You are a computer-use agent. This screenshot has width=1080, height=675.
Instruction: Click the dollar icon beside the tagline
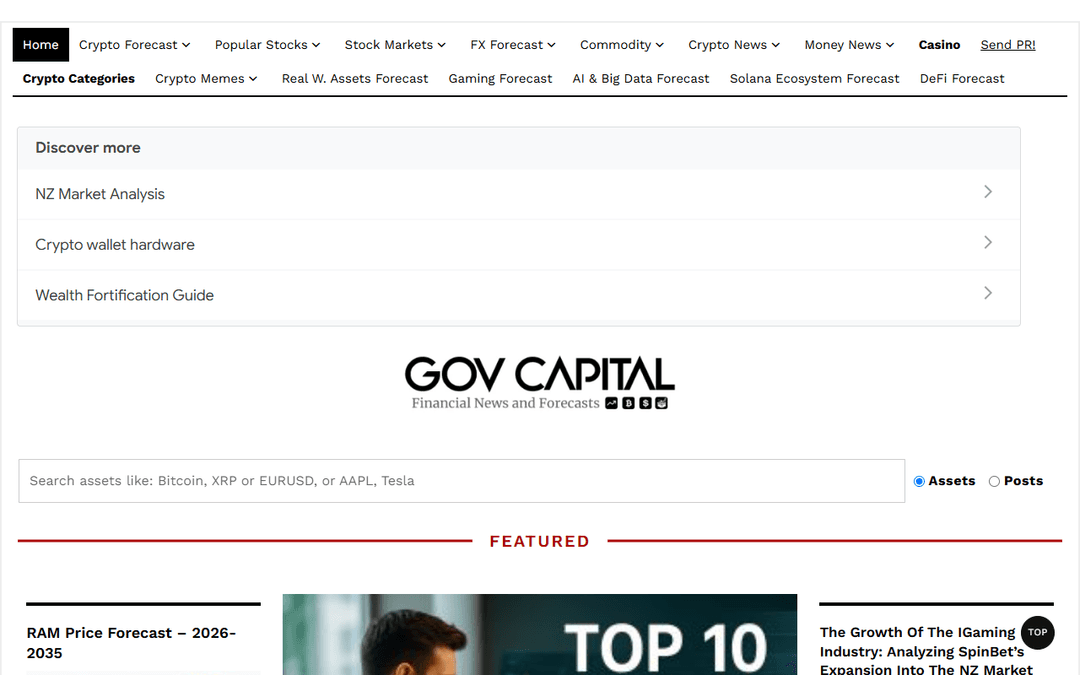(645, 404)
